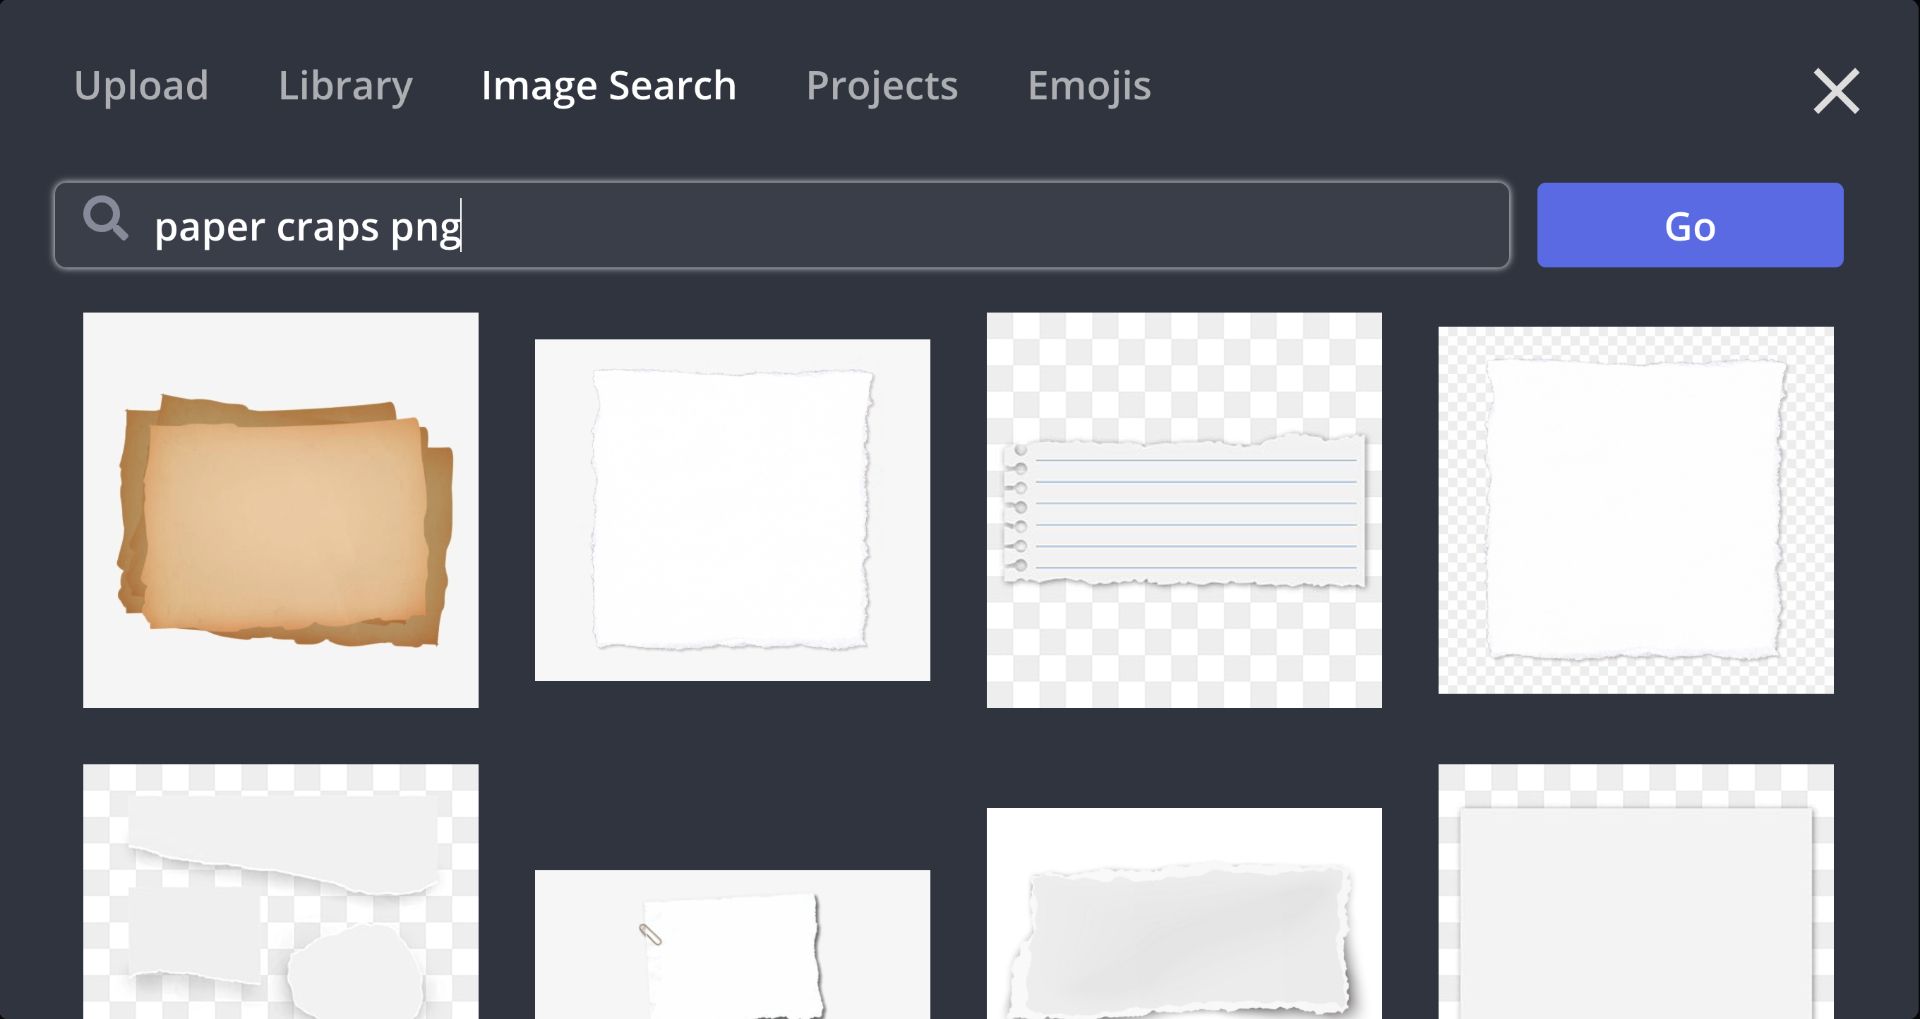Select the Image Search tab

tap(608, 86)
